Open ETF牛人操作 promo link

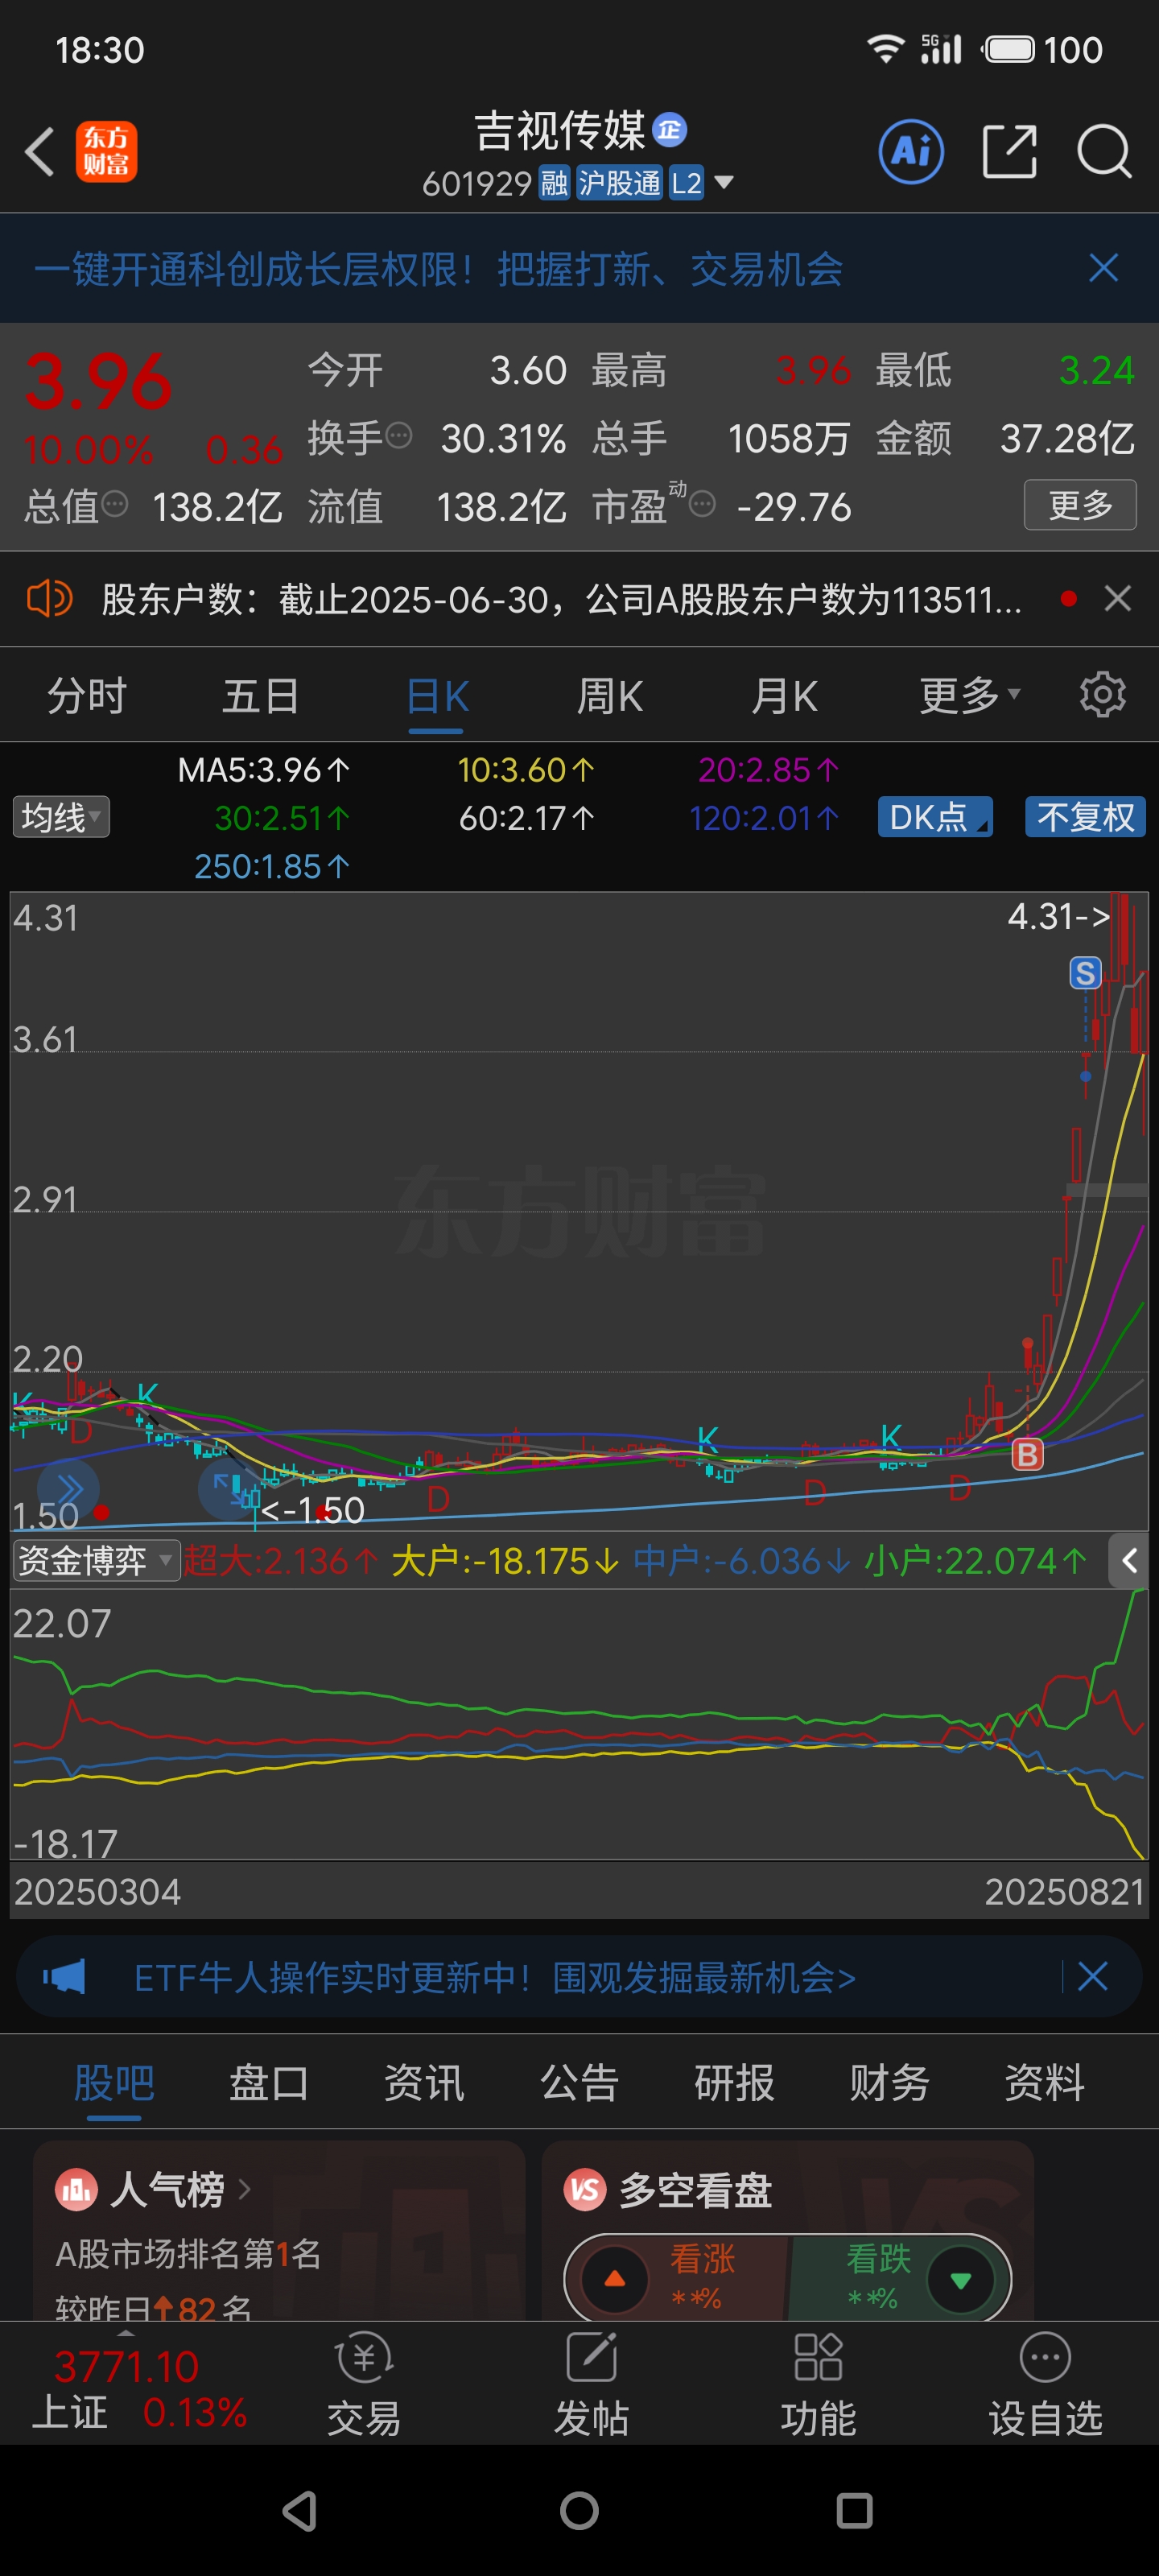click(x=495, y=1977)
